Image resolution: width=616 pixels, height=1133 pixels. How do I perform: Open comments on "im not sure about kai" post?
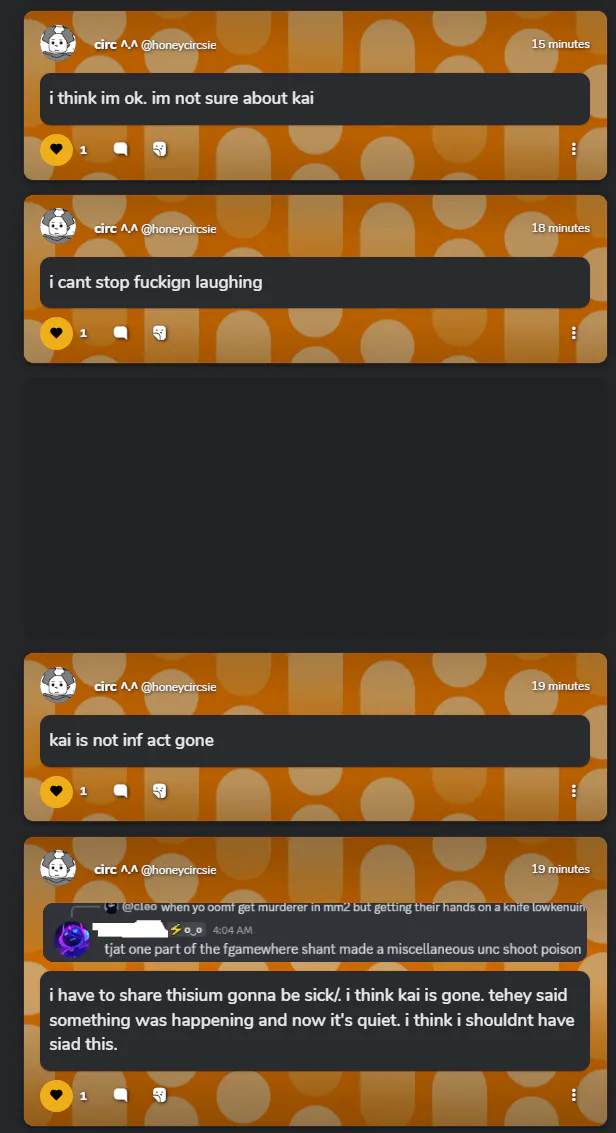coord(121,150)
